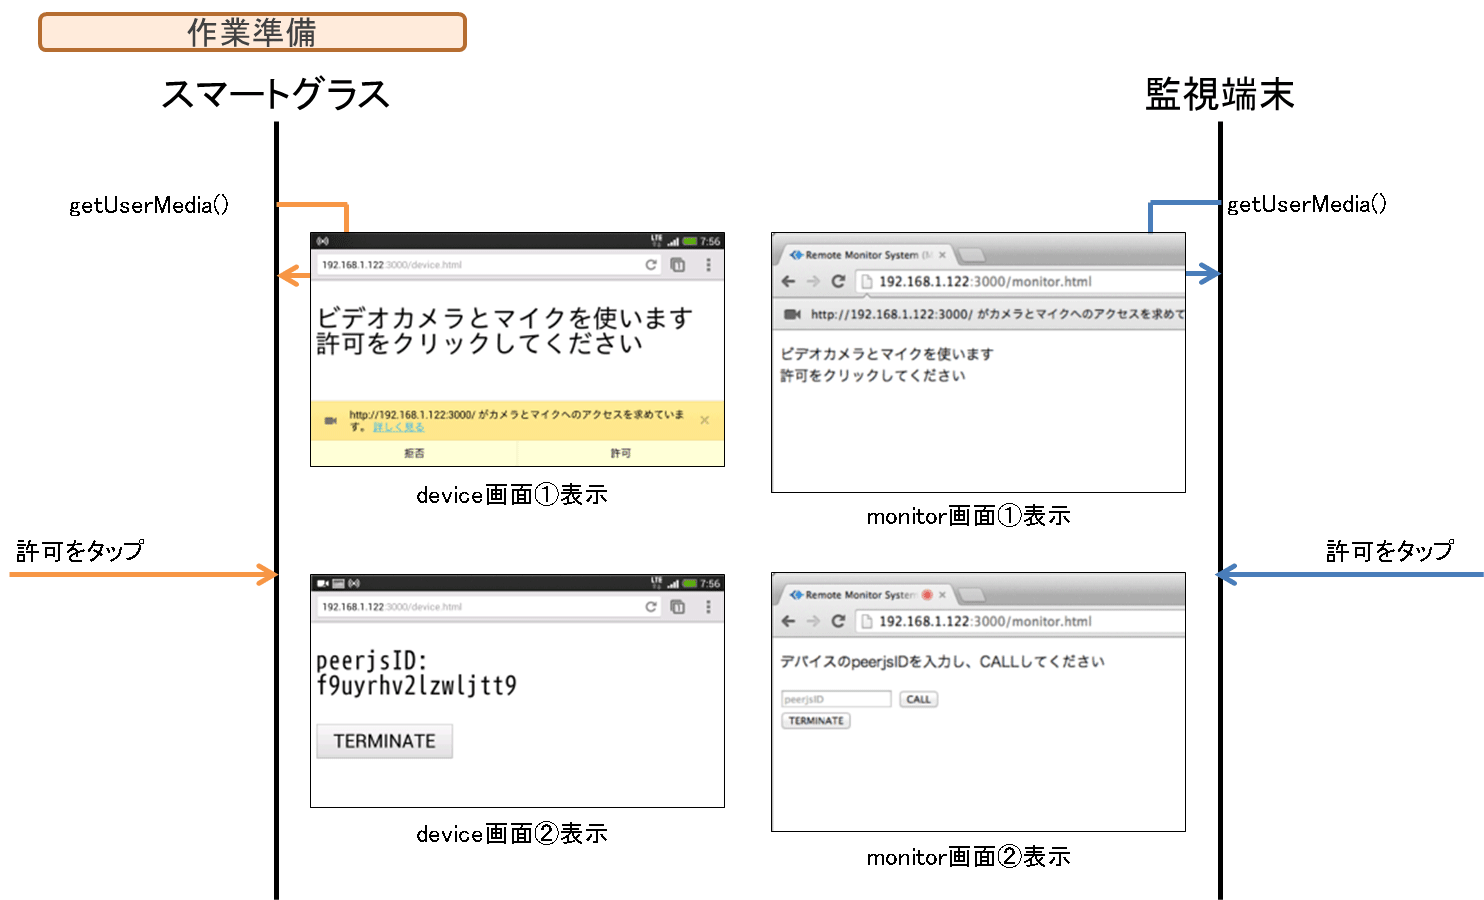Tap the reload icon in device画面① address bar
Screen dimensions: 1484x900
point(651,265)
